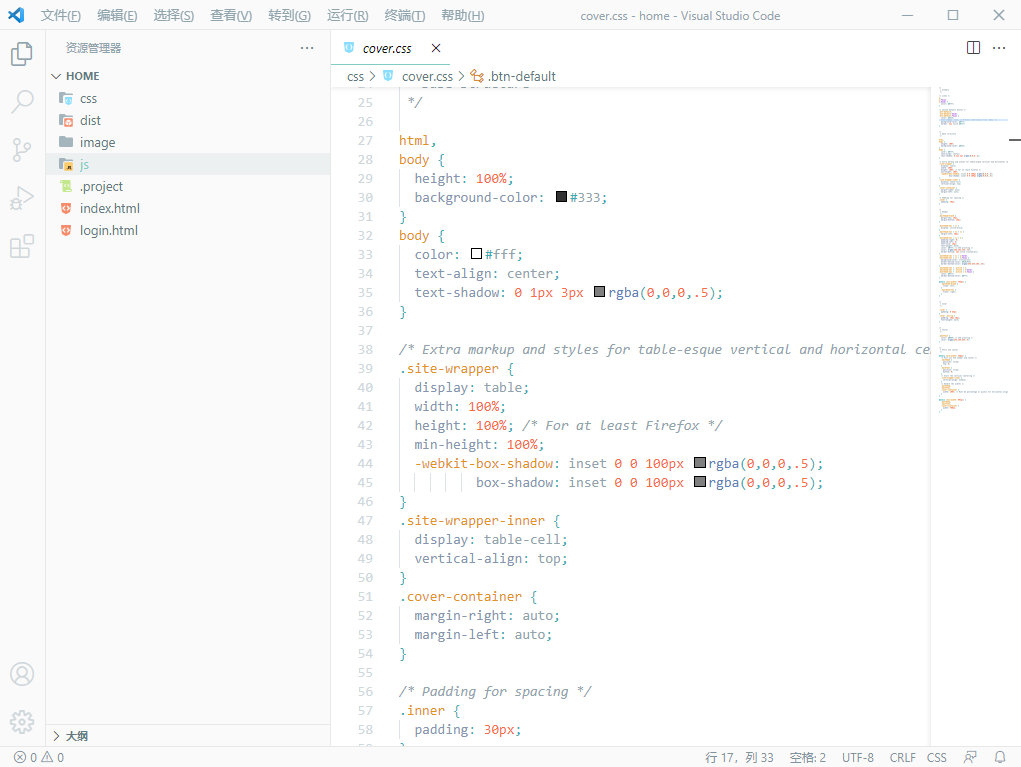Click the .project file icon
1021x767 pixels.
click(66, 186)
